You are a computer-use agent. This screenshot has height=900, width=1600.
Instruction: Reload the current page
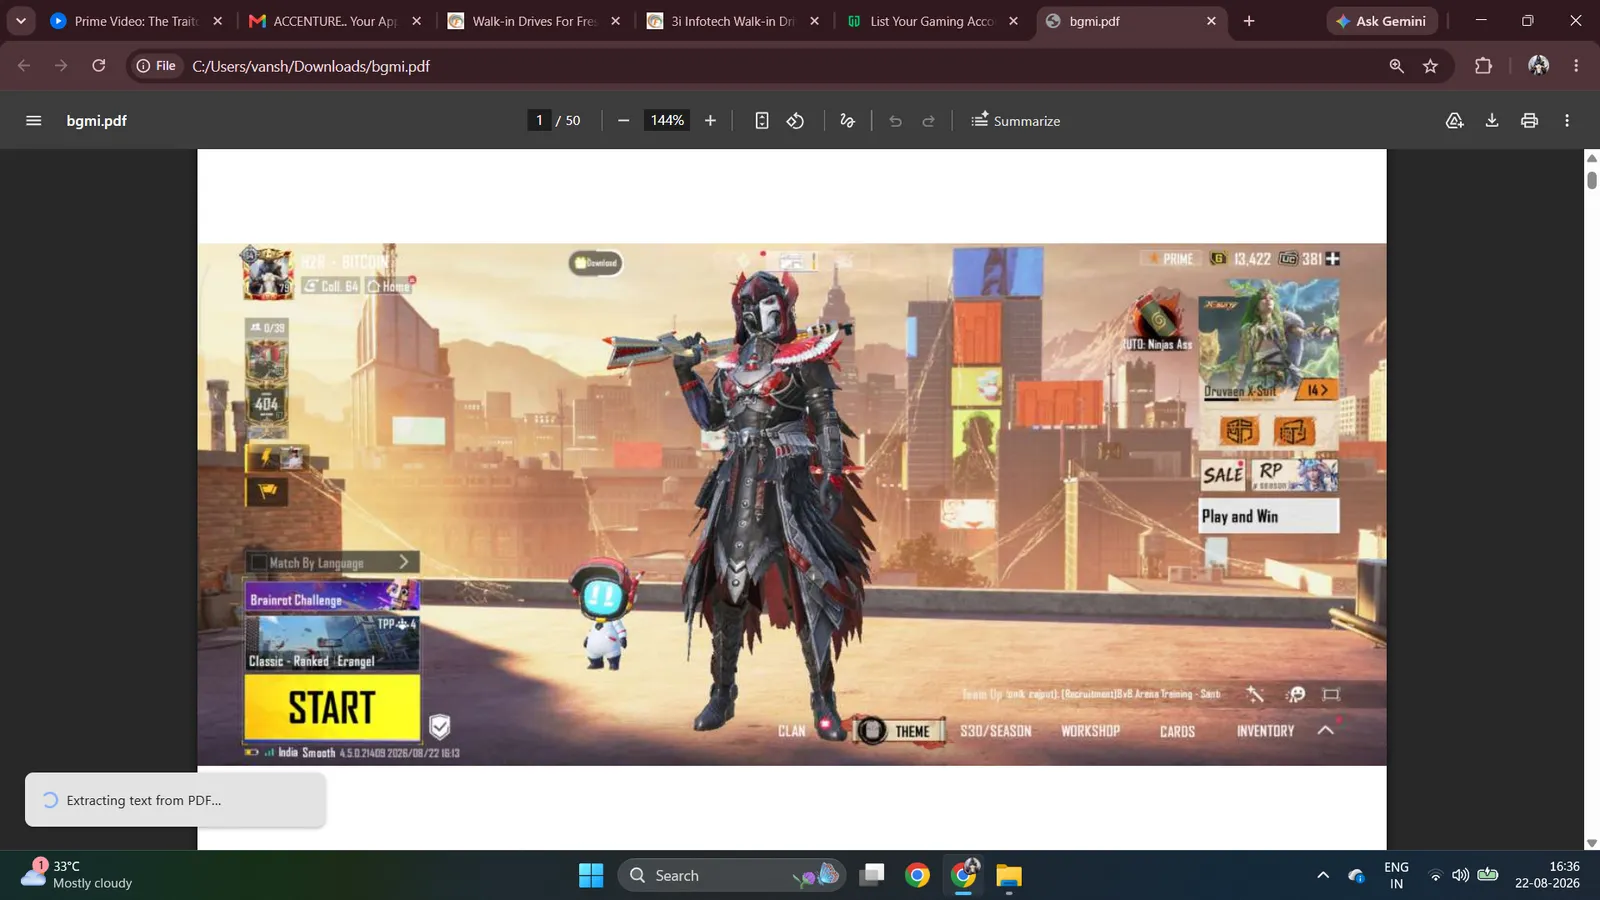tap(98, 66)
